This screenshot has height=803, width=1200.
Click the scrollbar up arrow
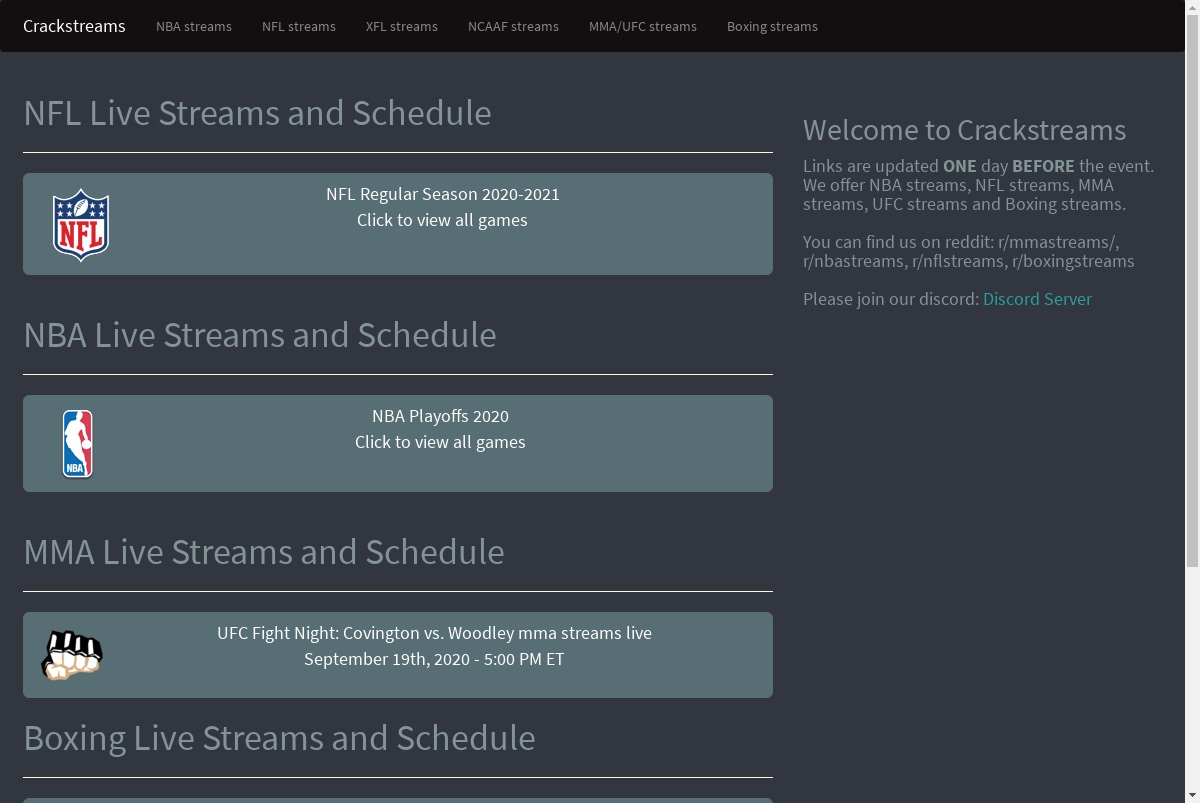(1192, 7)
